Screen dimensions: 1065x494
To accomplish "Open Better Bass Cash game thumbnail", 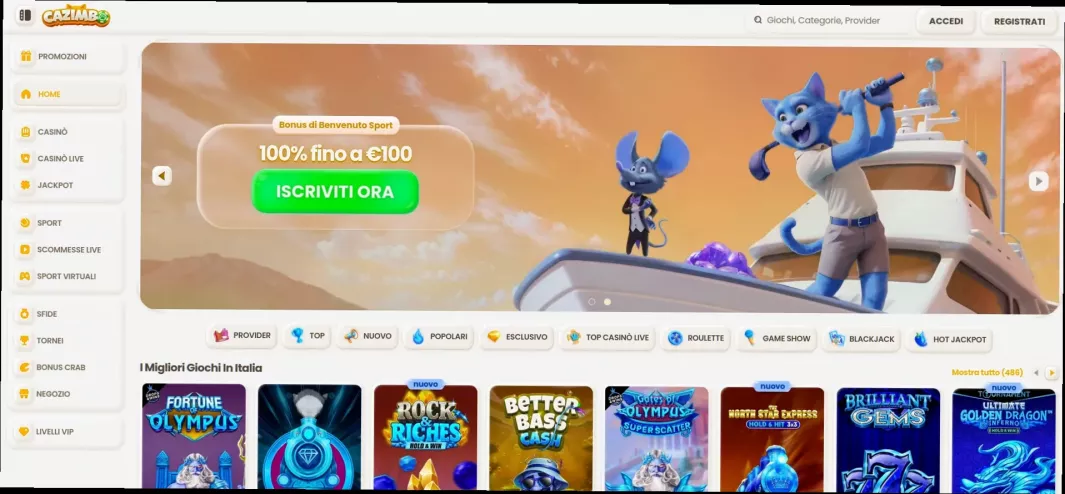I will pyautogui.click(x=541, y=438).
